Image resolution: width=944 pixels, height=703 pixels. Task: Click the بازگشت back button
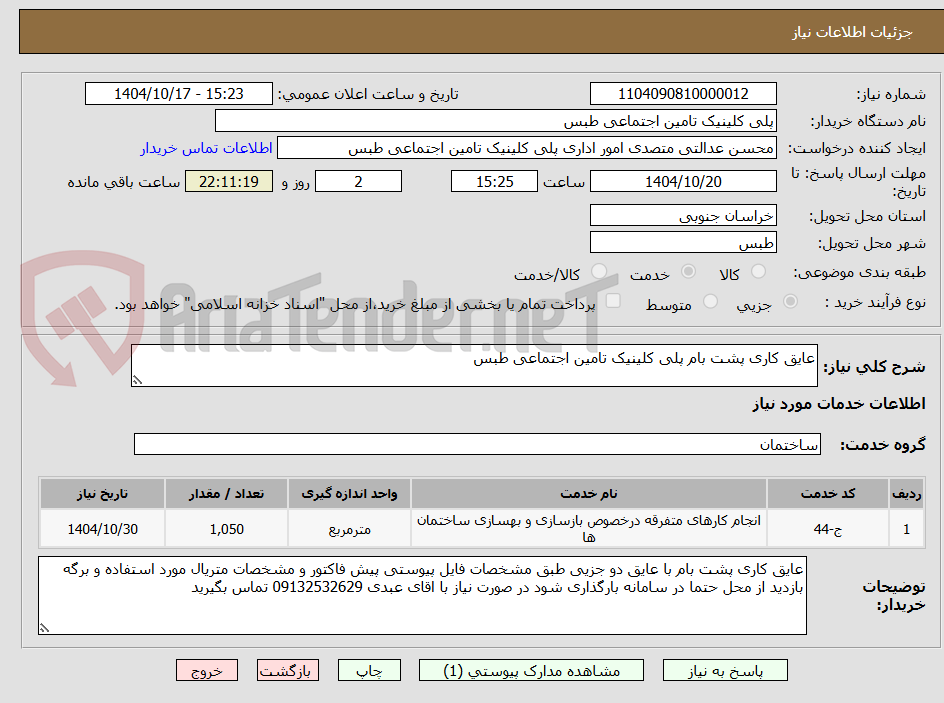coord(288,670)
